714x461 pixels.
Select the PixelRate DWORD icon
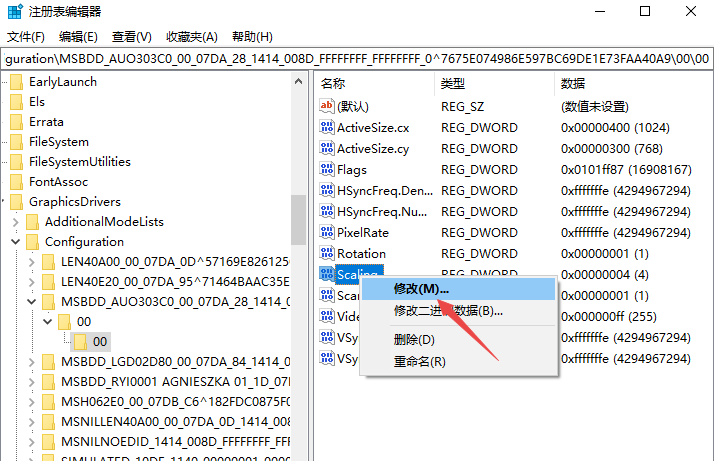pyautogui.click(x=326, y=232)
